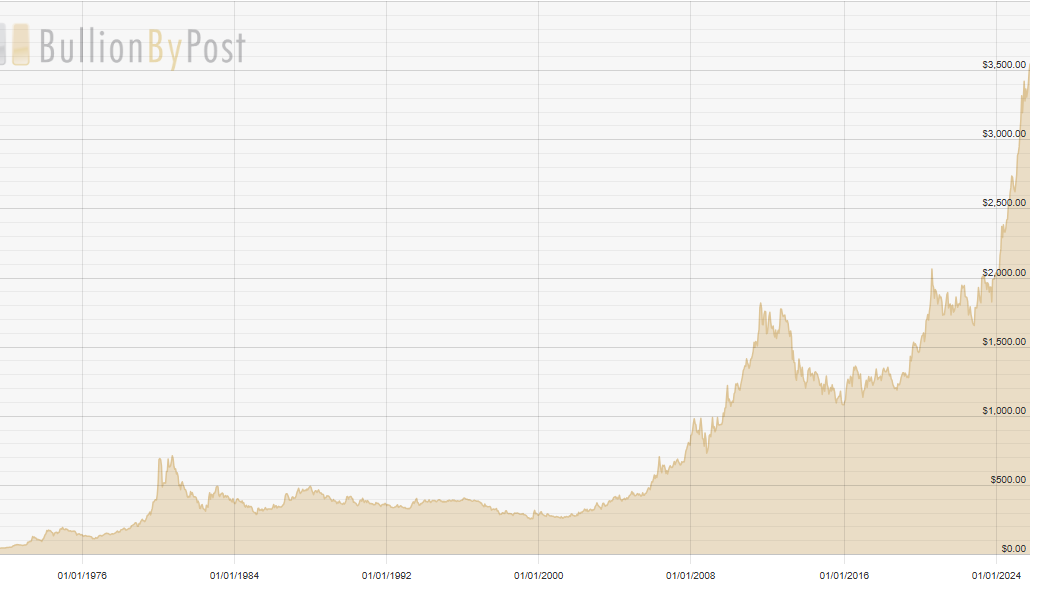Click the $3,500.00 price axis label
Image resolution: width=1042 pixels, height=596 pixels.
pos(1003,64)
